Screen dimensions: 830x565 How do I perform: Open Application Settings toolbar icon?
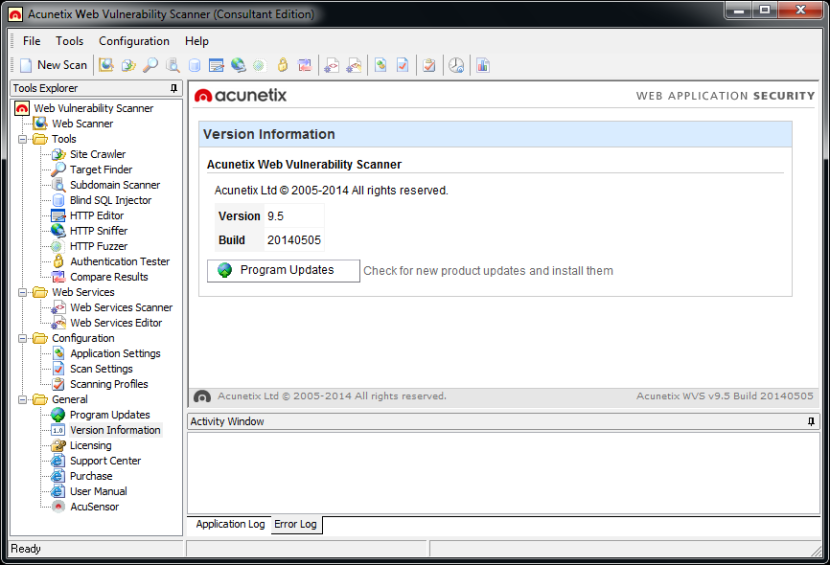click(381, 65)
